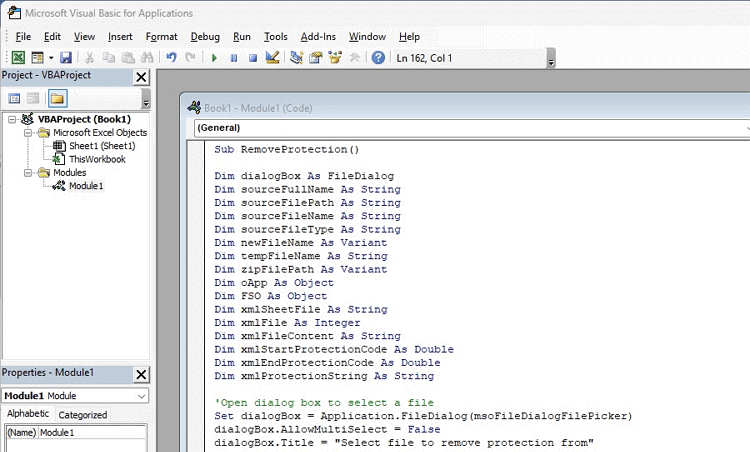Select ThisWorkbook in the project tree
The width and height of the screenshot is (750, 452).
pos(97,159)
